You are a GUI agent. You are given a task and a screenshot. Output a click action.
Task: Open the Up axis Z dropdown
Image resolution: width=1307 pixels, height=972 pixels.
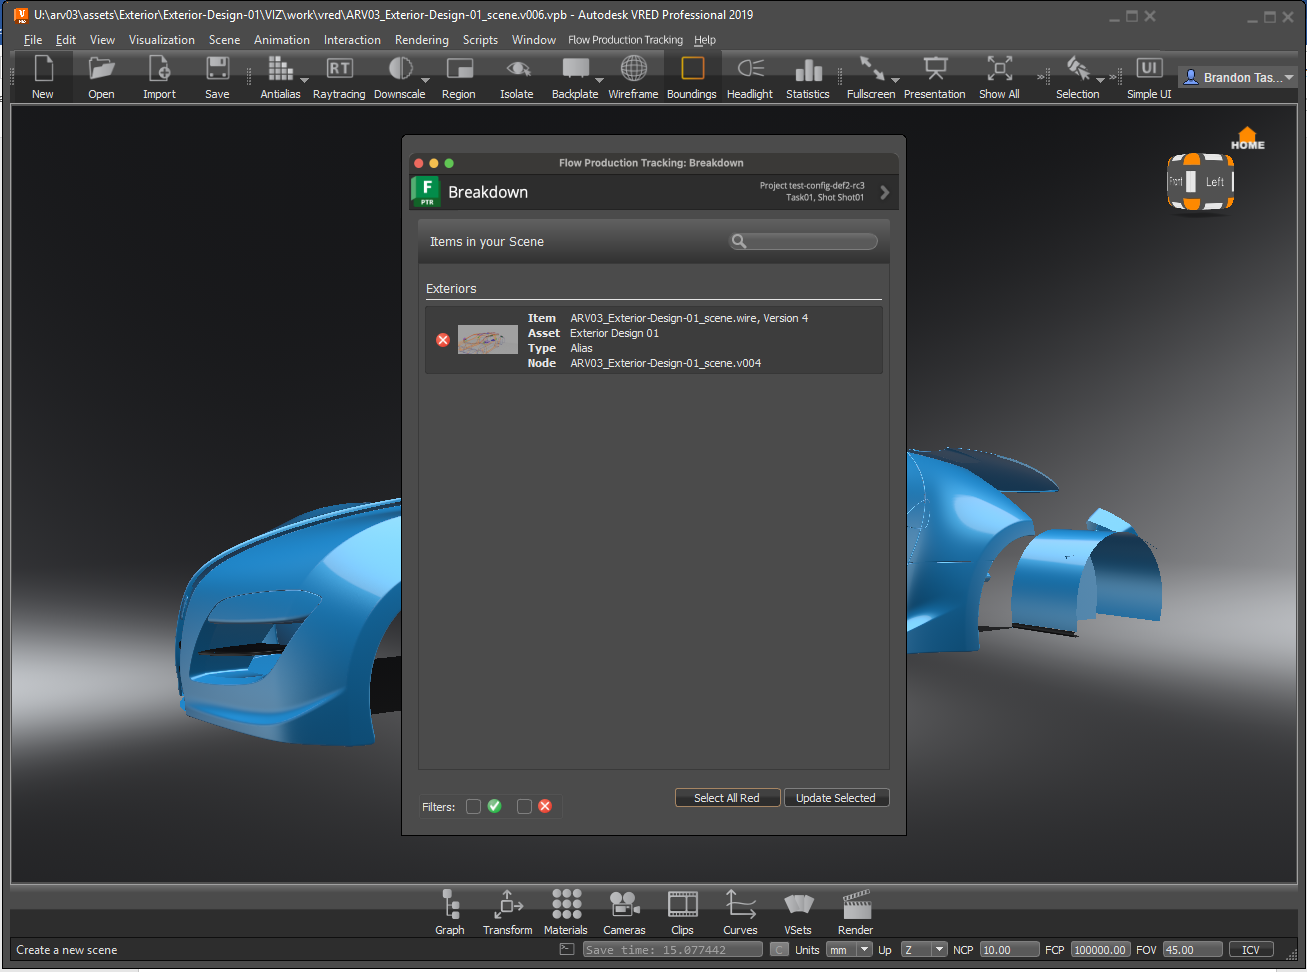(924, 950)
